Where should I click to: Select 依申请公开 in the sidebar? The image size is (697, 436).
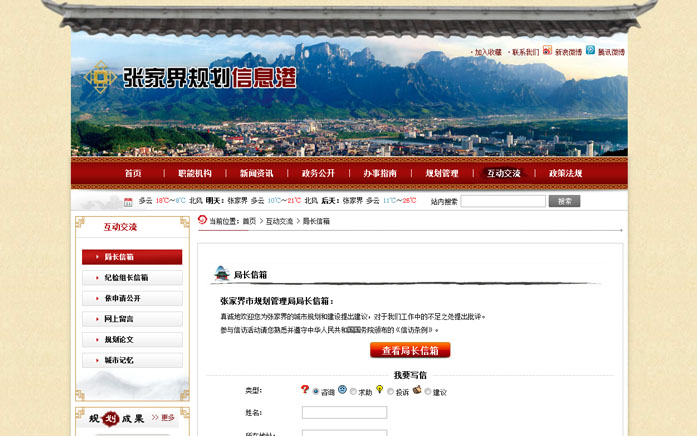click(132, 298)
